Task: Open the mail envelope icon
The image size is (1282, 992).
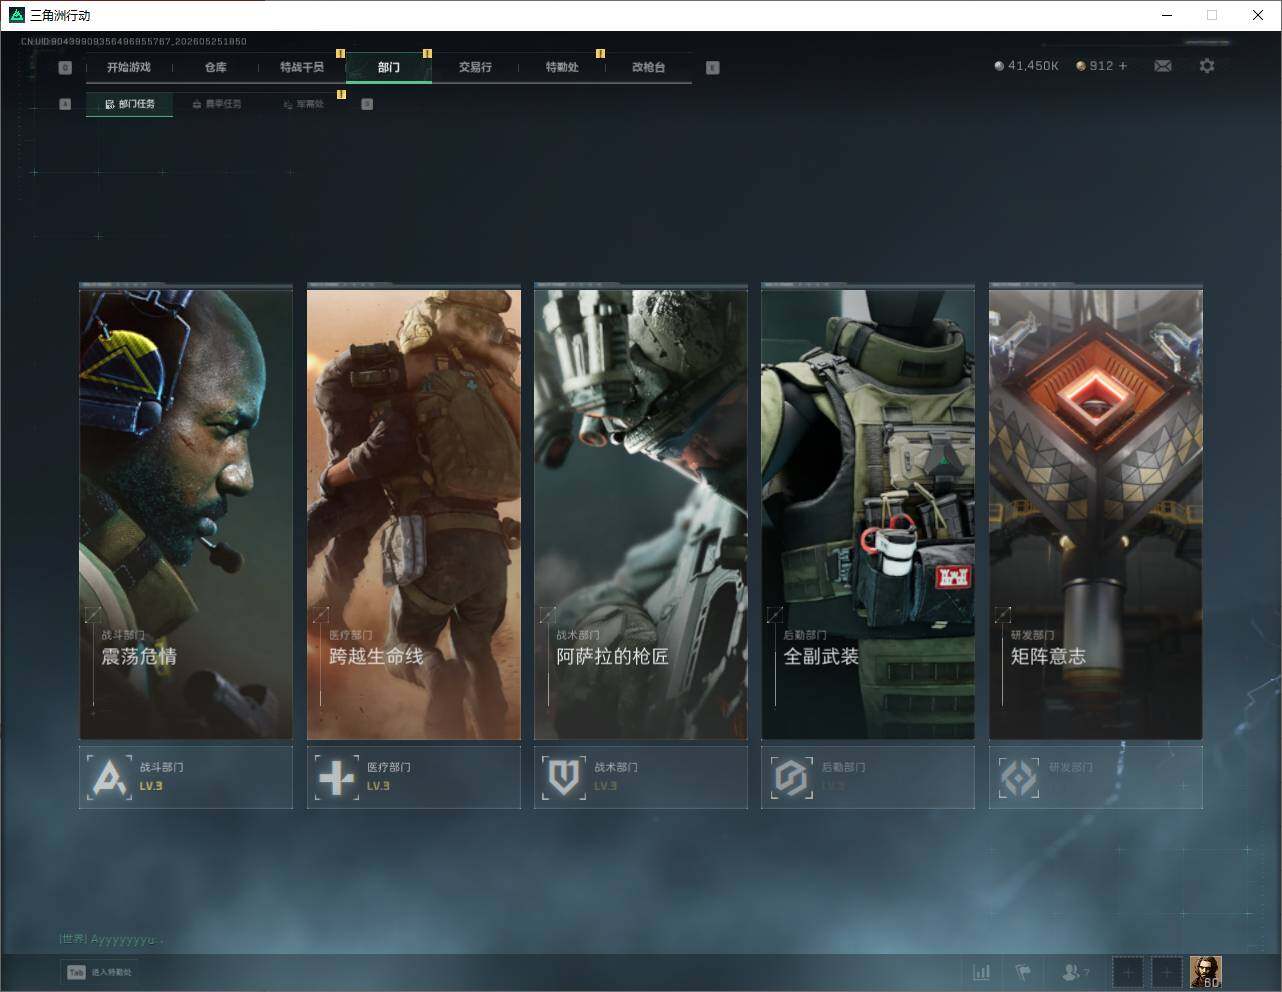Action: [1163, 66]
